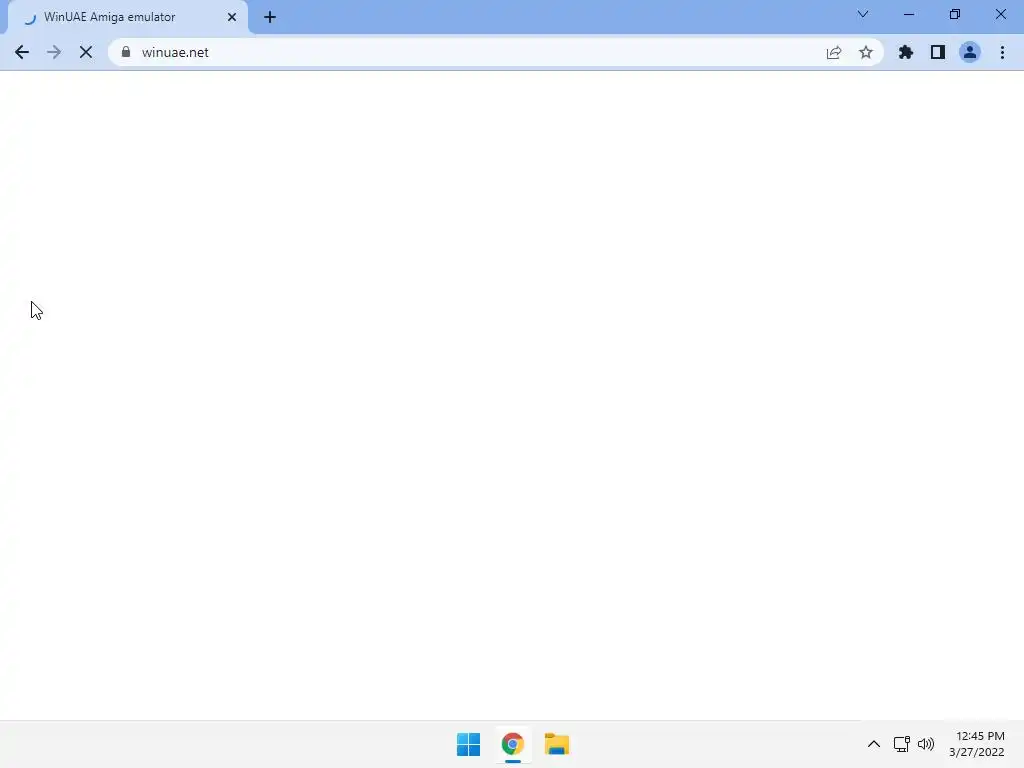Click the Chrome taskbar icon
The width and height of the screenshot is (1024, 768).
[513, 744]
